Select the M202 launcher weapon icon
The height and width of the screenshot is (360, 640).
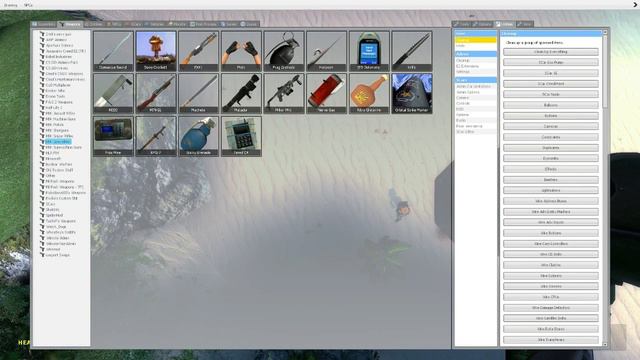click(113, 93)
